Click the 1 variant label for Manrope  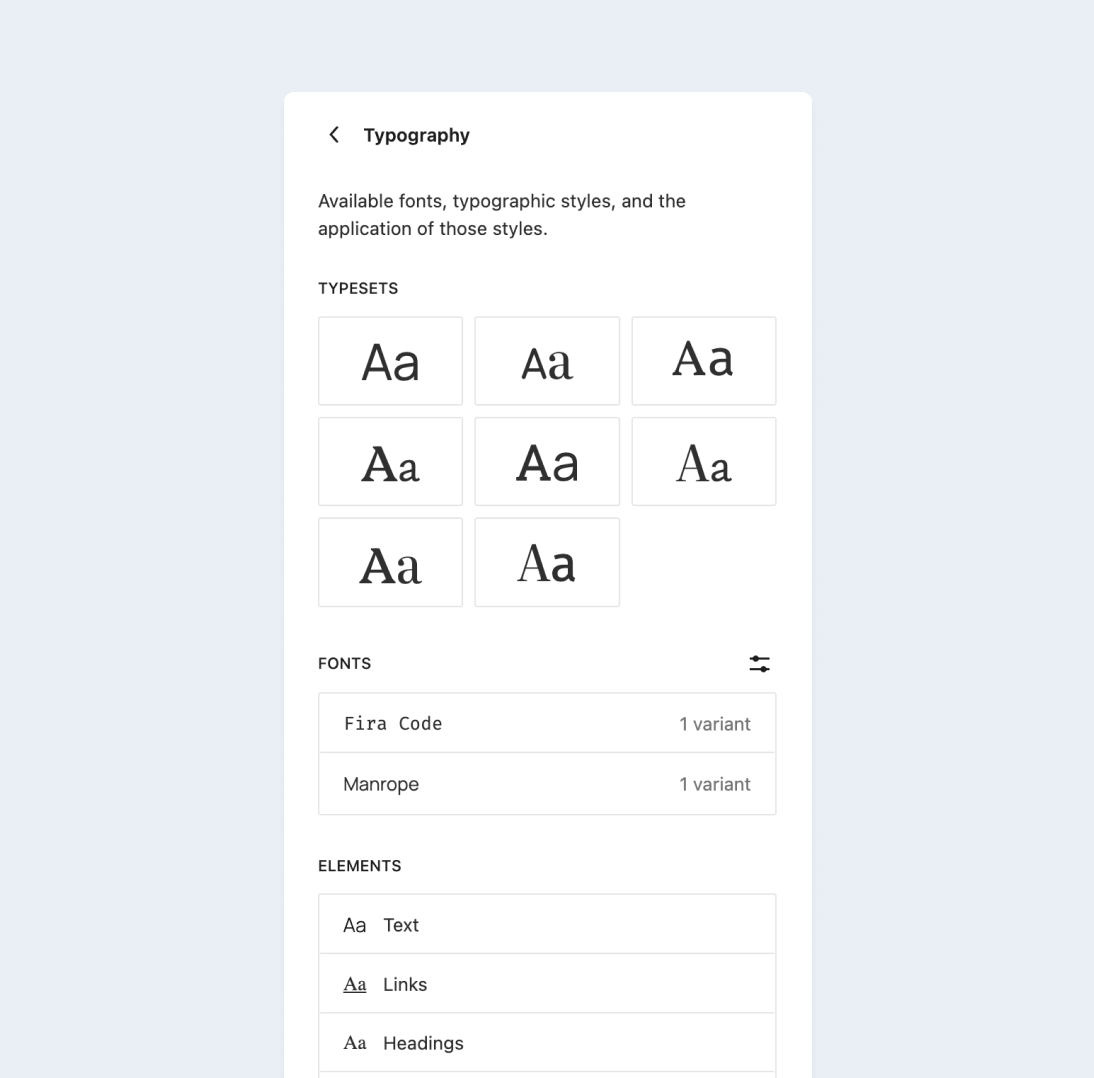point(714,784)
